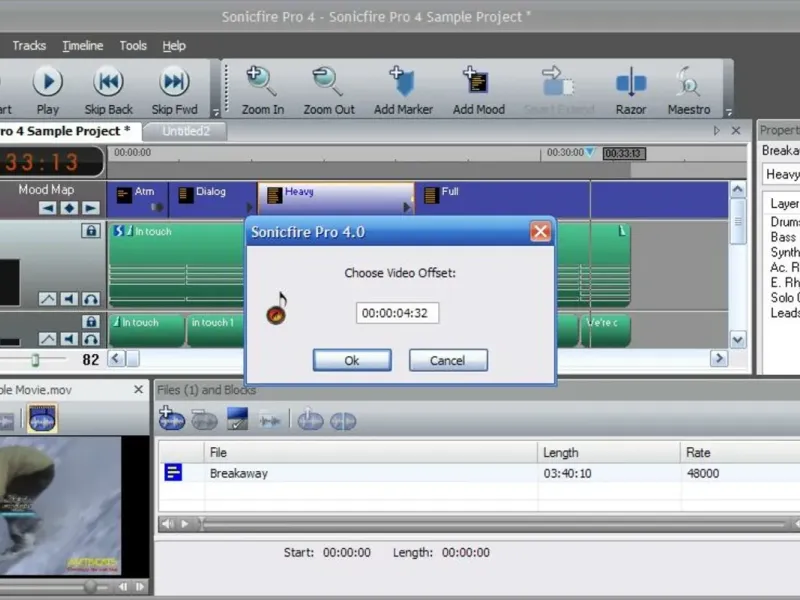
Task: Open the Timeline menu
Action: click(x=82, y=46)
